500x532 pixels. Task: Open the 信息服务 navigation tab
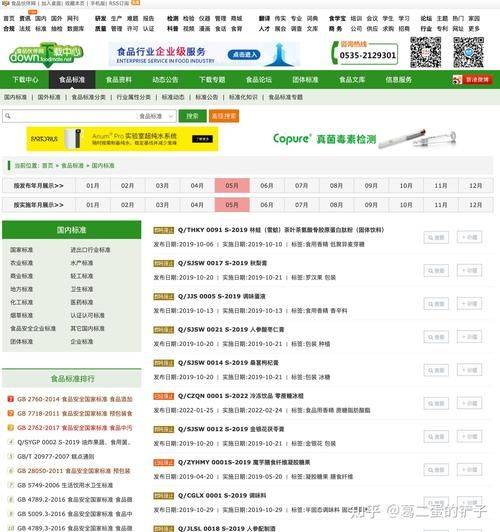(x=399, y=80)
